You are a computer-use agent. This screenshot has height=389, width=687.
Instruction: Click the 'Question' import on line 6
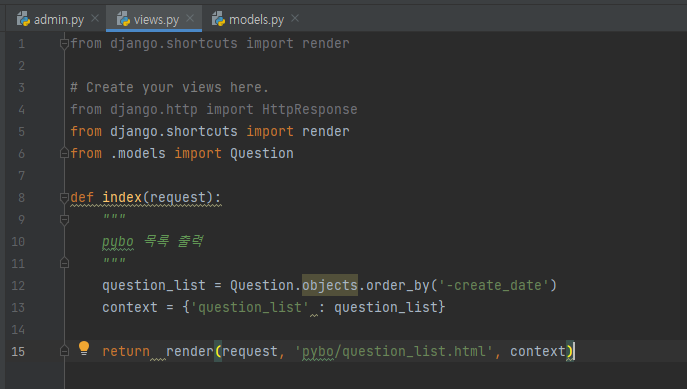(x=262, y=153)
